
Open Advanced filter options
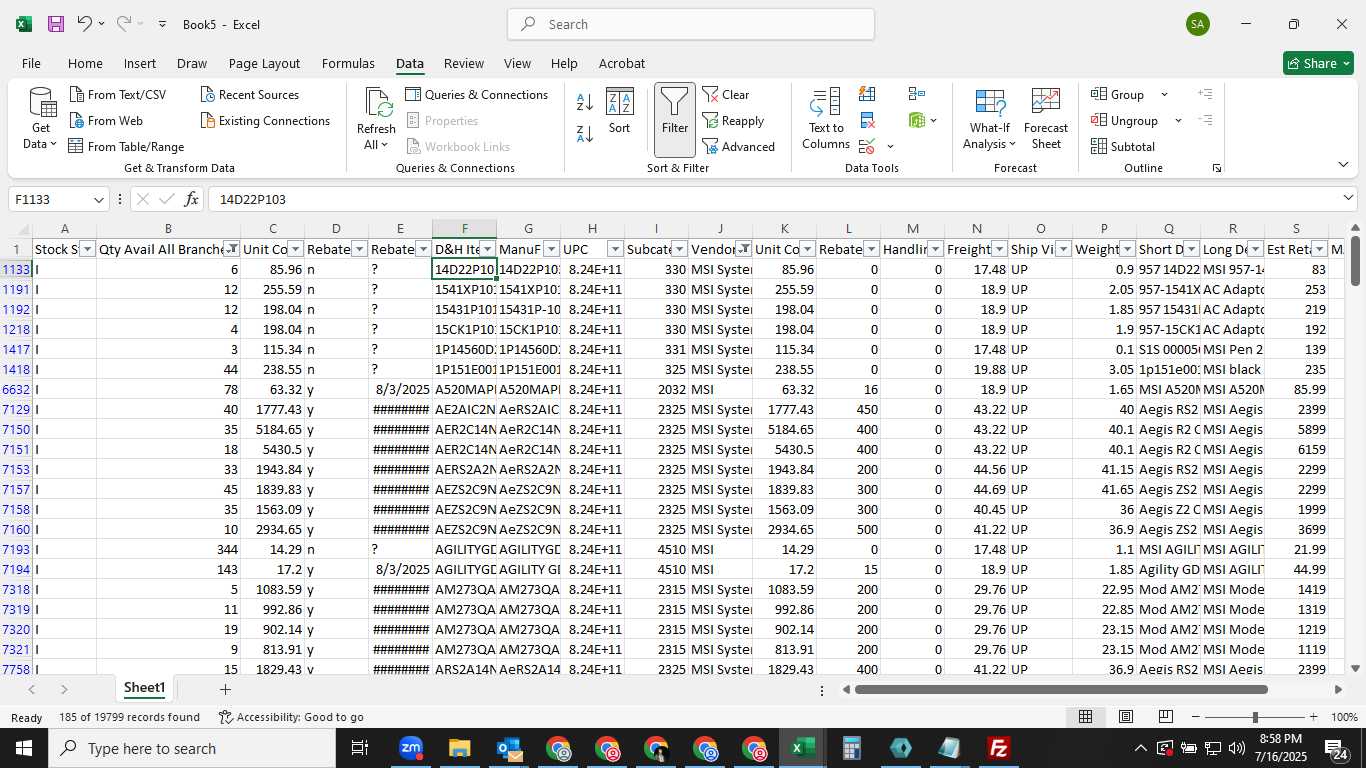(x=738, y=147)
